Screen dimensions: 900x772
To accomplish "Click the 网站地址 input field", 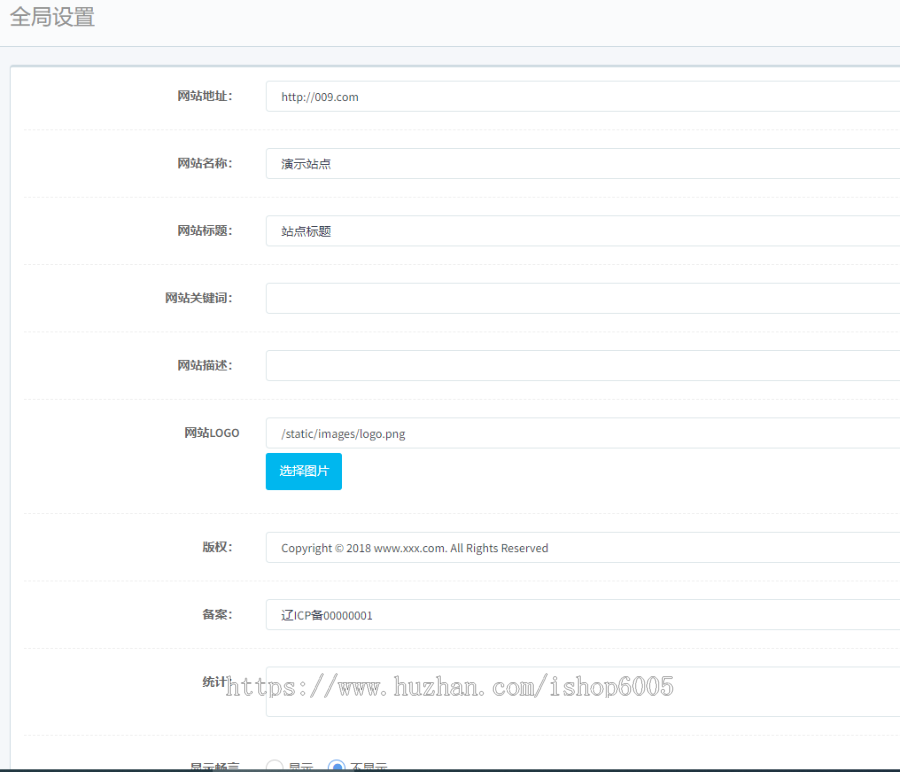I will [x=583, y=96].
